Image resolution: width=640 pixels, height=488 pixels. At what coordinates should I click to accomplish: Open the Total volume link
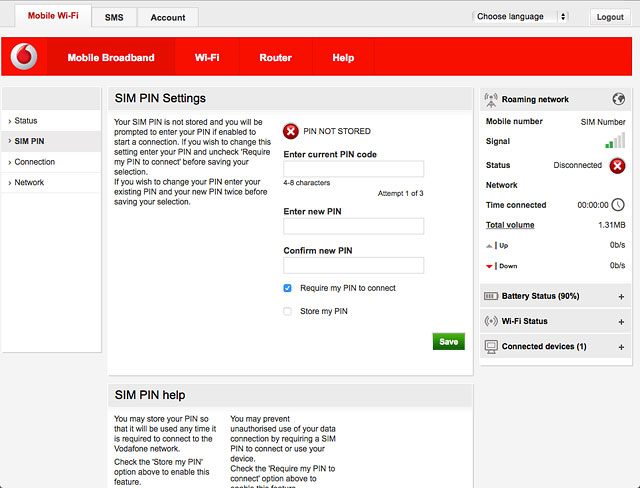[510, 225]
